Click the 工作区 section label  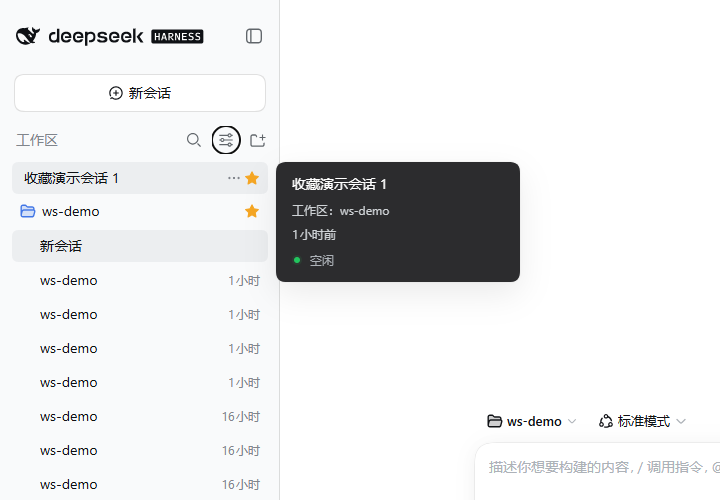pos(37,140)
